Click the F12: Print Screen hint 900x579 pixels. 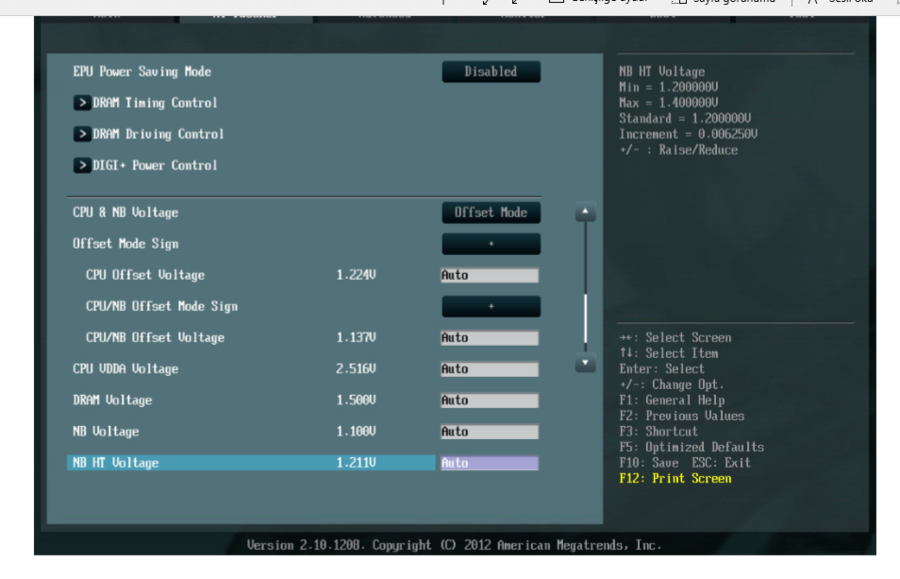click(676, 479)
